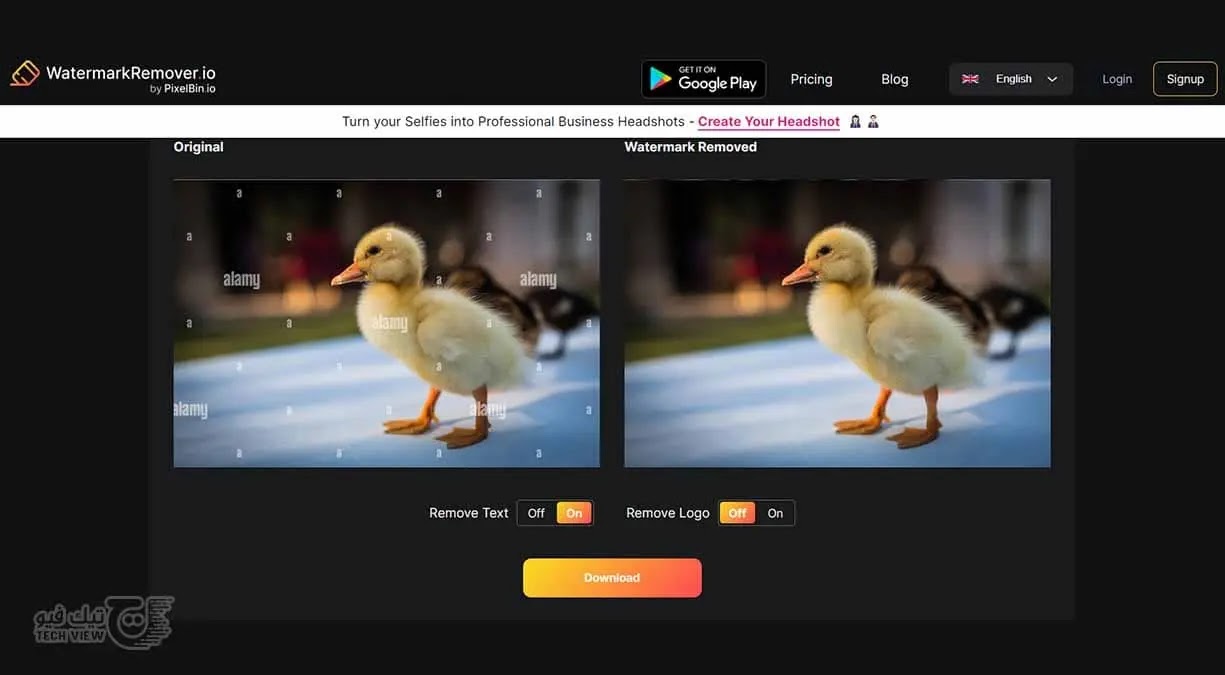Click the WatermarkRemover.io logo icon
The image size is (1225, 675).
(25, 73)
